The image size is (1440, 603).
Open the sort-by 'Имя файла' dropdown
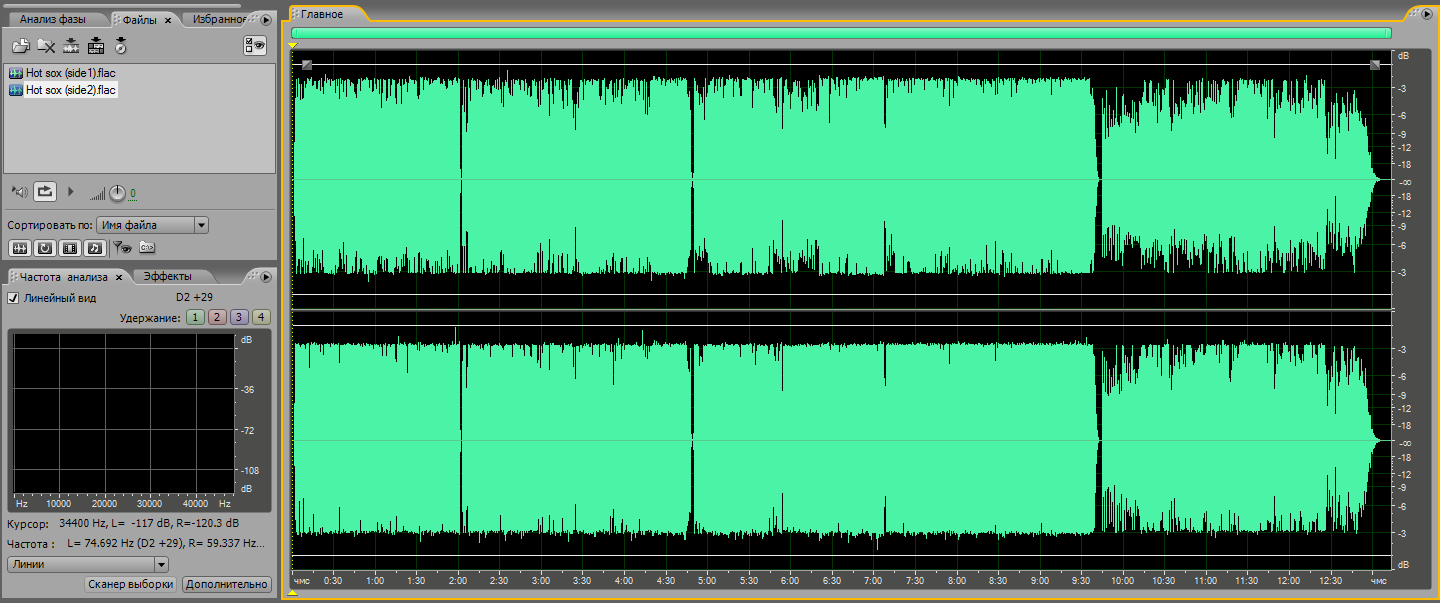(x=153, y=225)
